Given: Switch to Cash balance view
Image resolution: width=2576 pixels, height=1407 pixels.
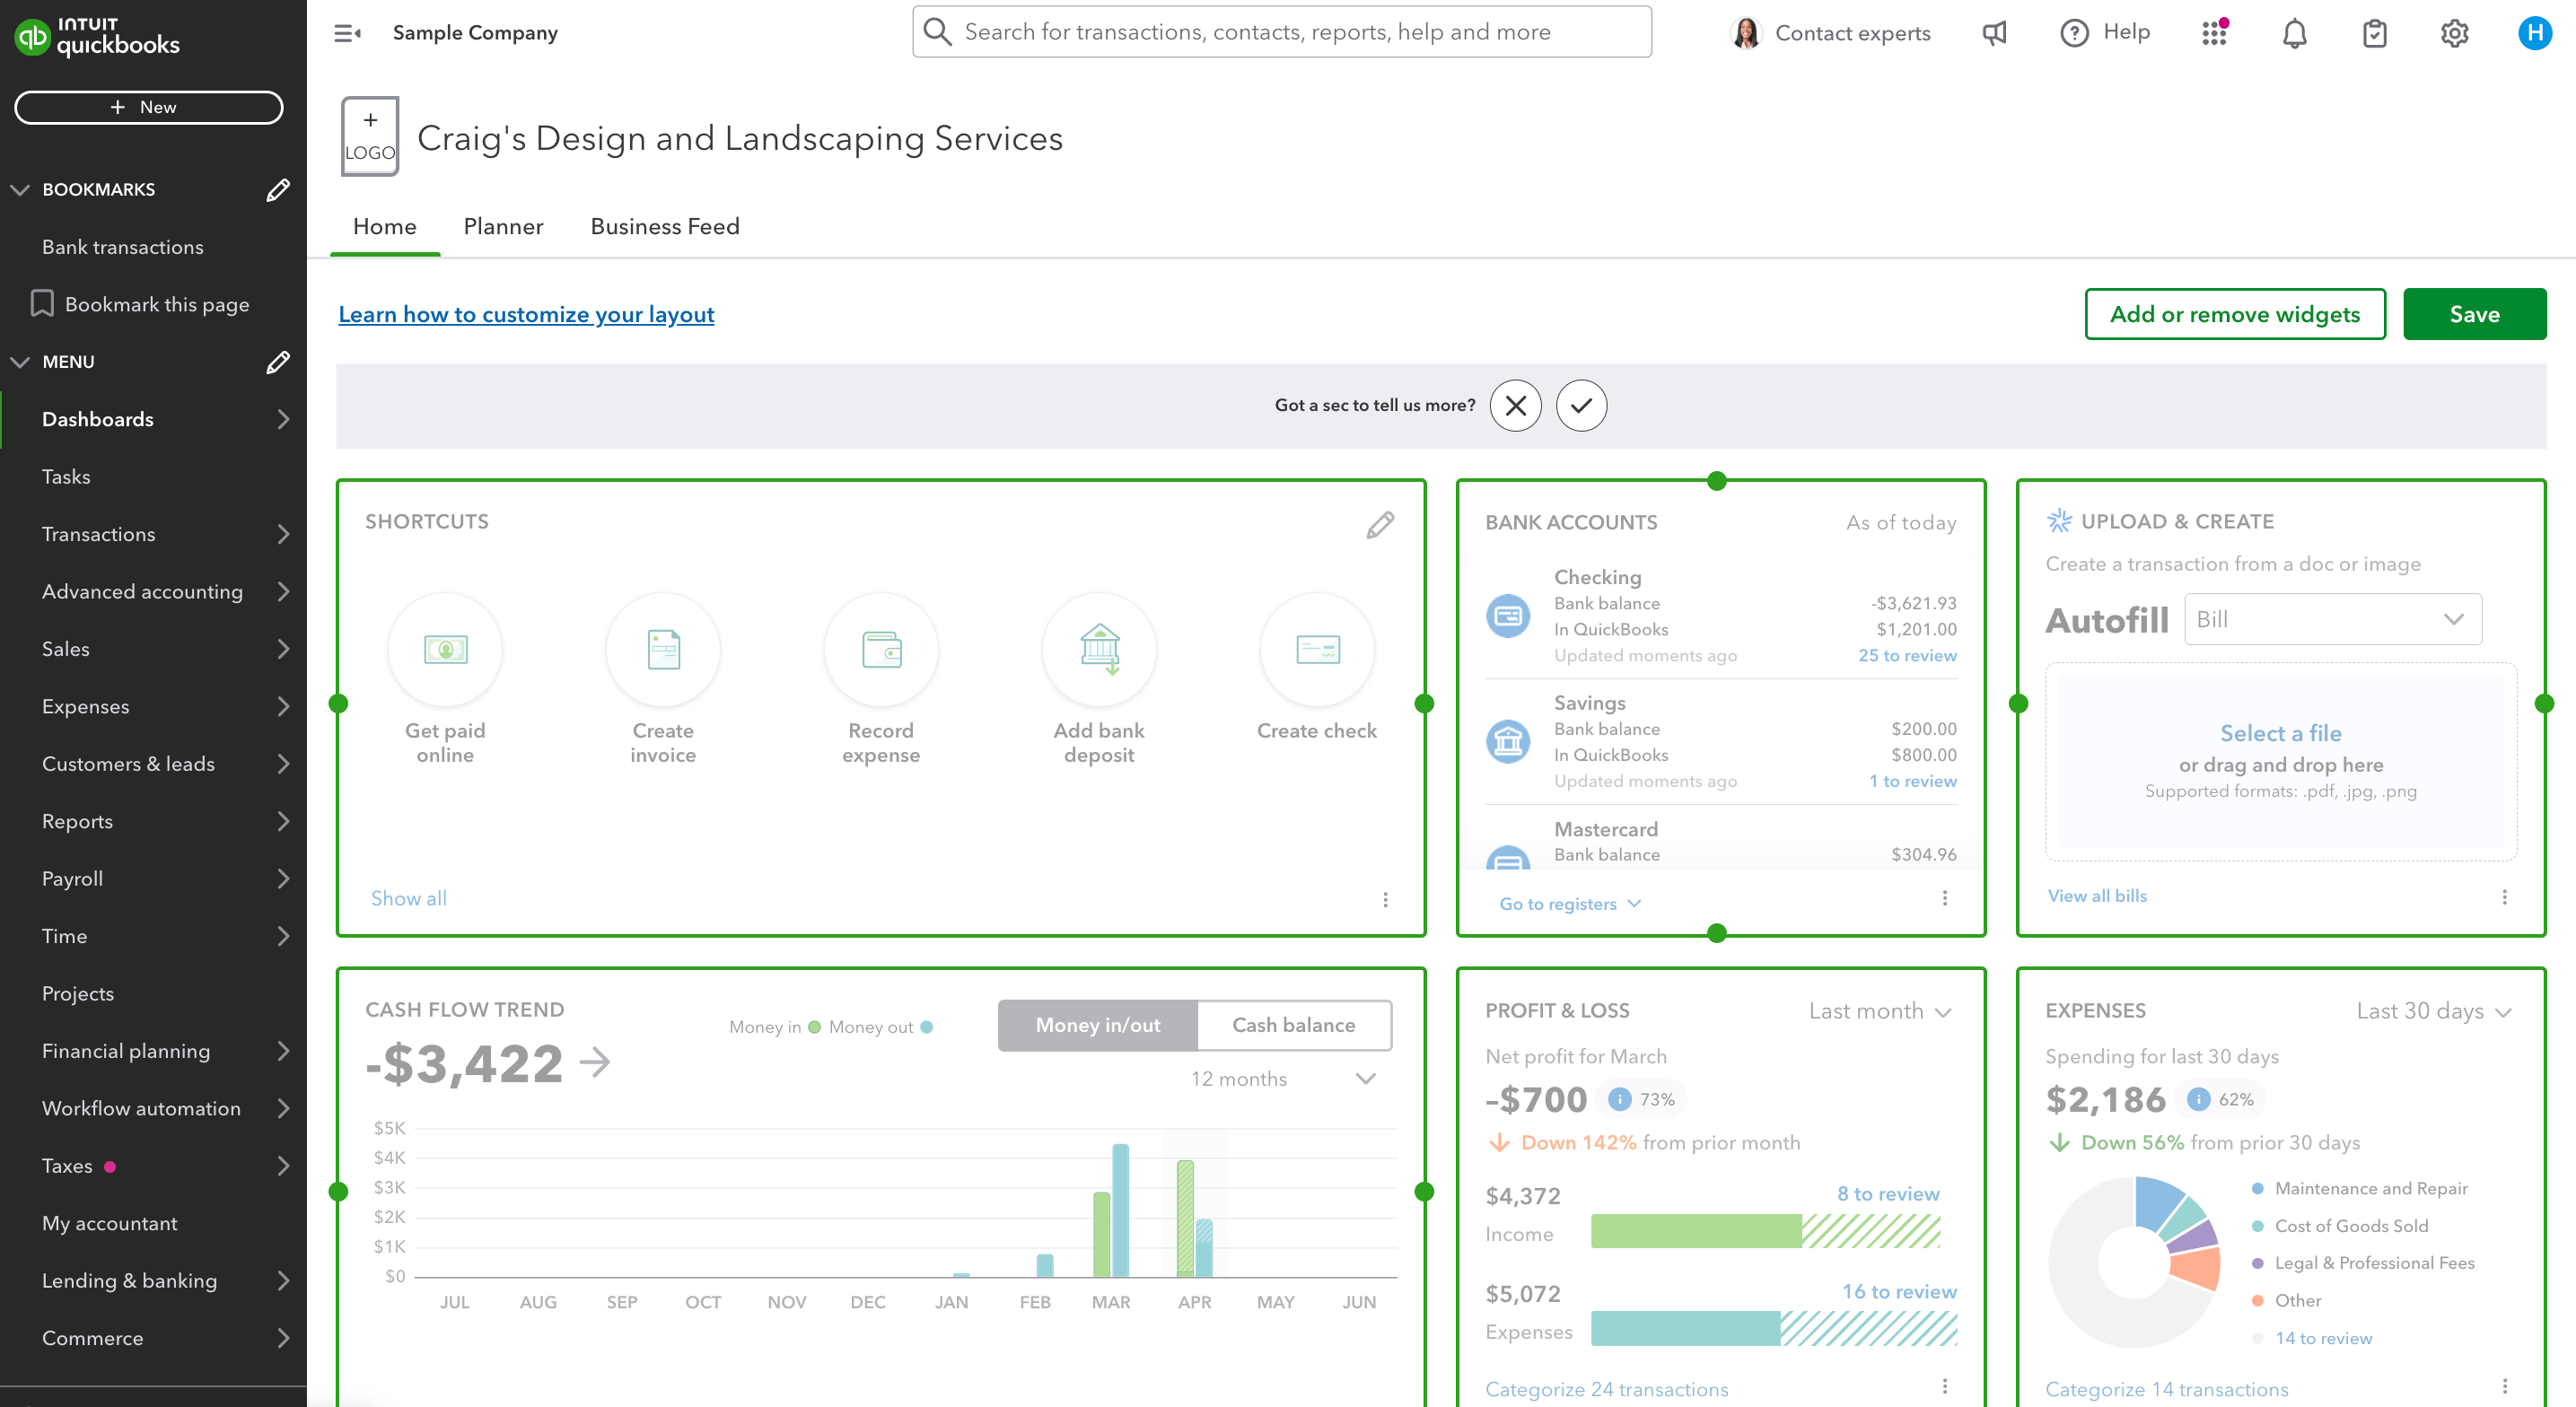Looking at the screenshot, I should pos(1294,1025).
